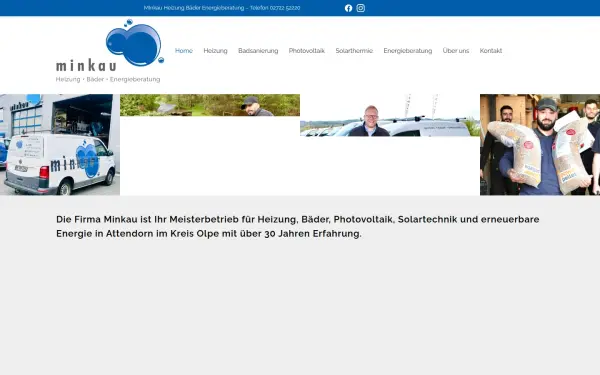Click the 'Heizung · Bäder · Energieberatung' tagline

pos(108,79)
